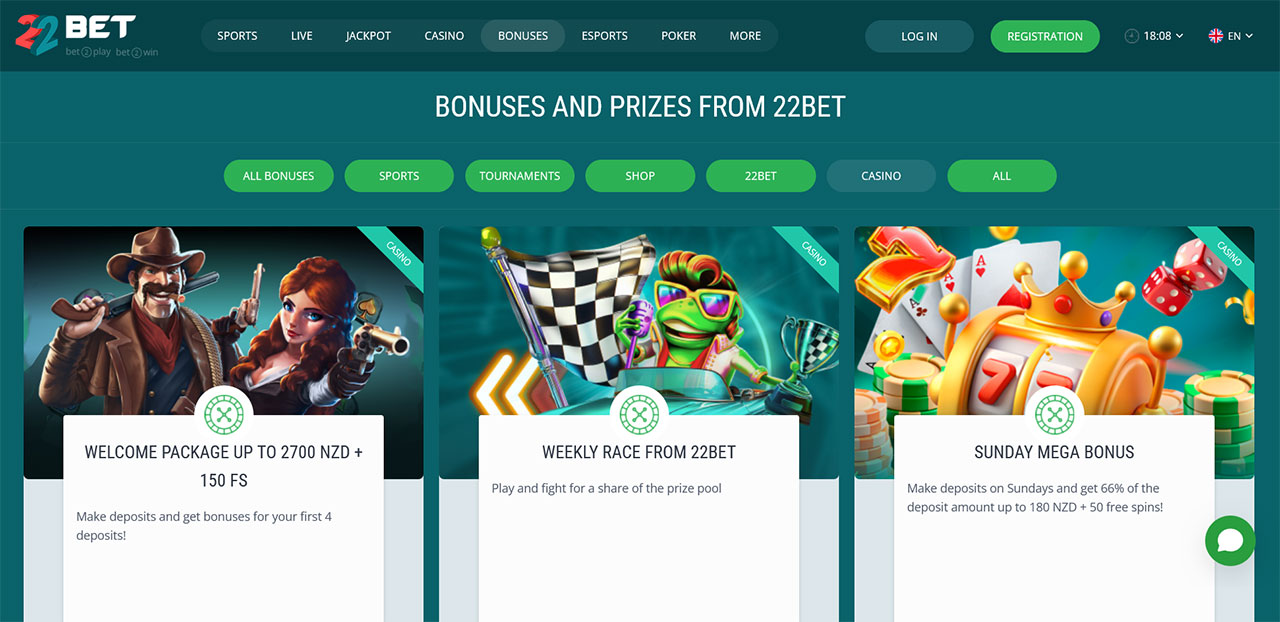Click roulette icon on Weekly Race card
1280x622 pixels.
[638, 414]
